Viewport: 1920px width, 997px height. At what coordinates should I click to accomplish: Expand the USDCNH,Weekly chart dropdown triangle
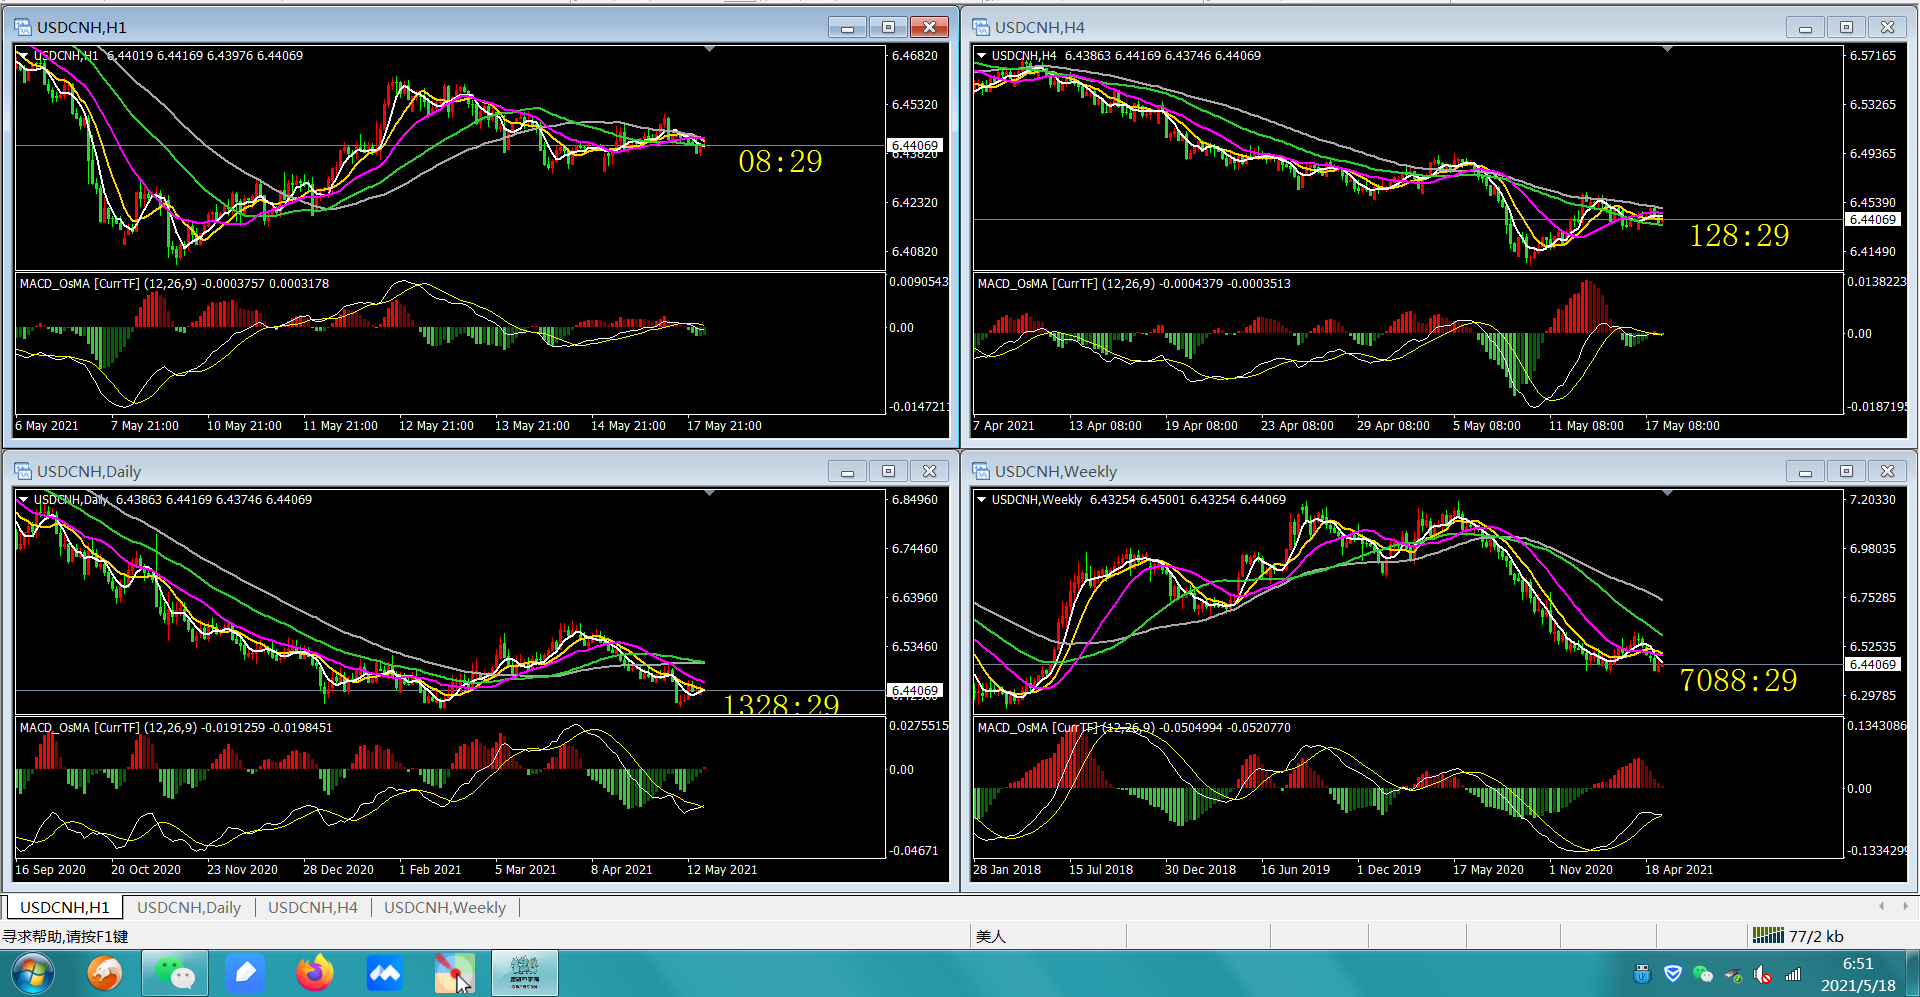tap(981, 499)
